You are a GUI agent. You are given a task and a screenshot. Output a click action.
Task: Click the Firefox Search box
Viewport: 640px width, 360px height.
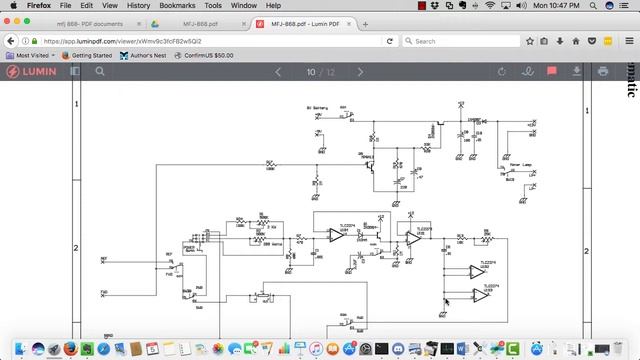click(461, 41)
